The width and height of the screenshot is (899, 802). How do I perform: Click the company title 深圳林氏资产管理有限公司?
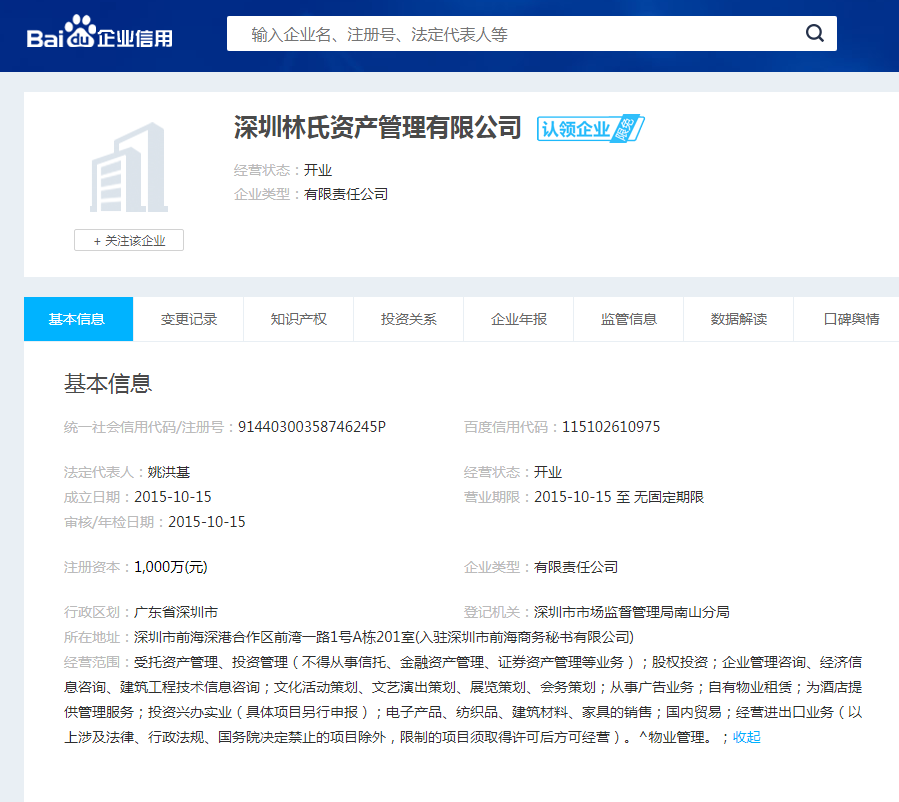point(378,128)
